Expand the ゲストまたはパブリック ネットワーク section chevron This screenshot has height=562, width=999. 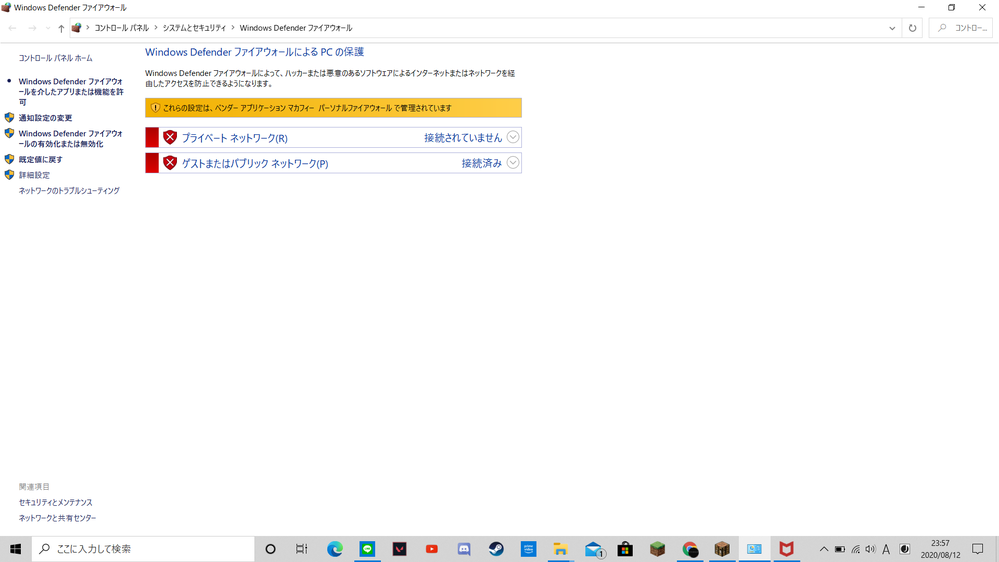click(513, 163)
